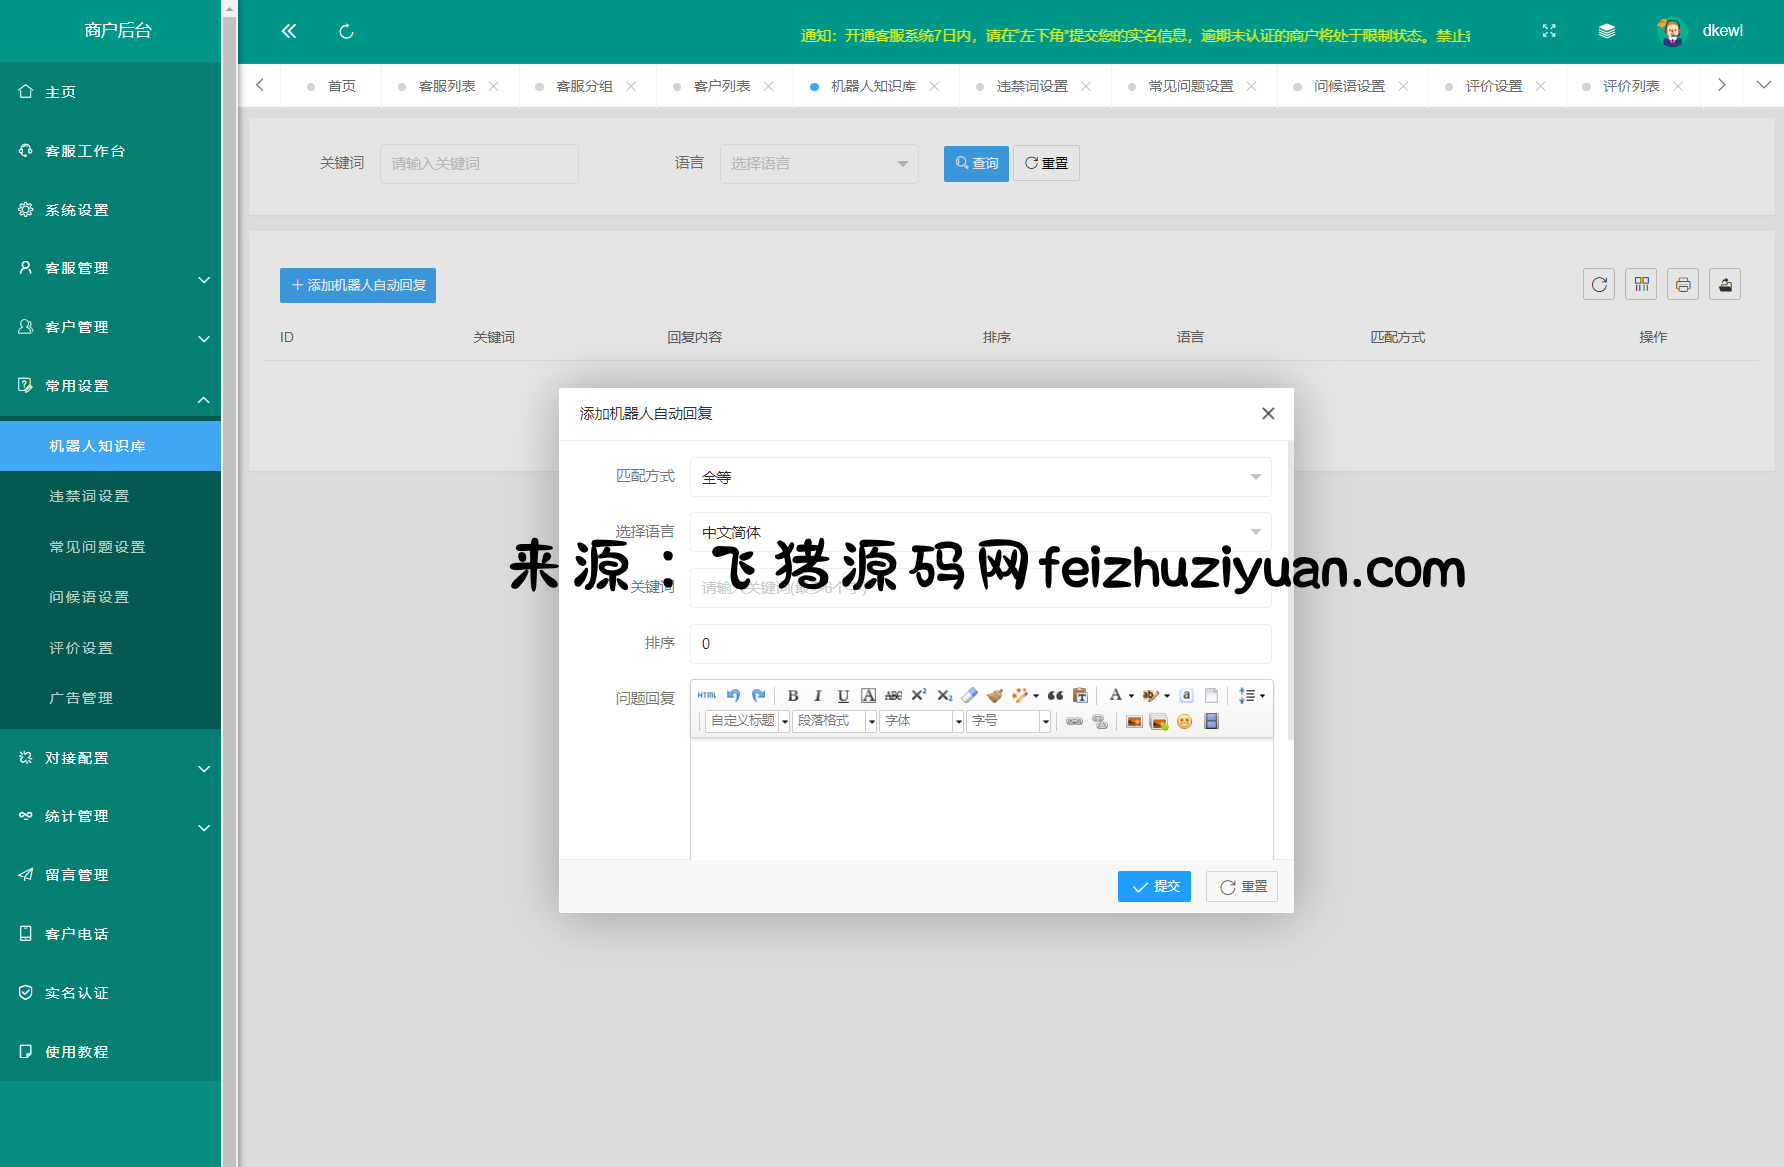The image size is (1784, 1167).
Task: Toggle bold formatting in the editor
Action: coord(793,696)
